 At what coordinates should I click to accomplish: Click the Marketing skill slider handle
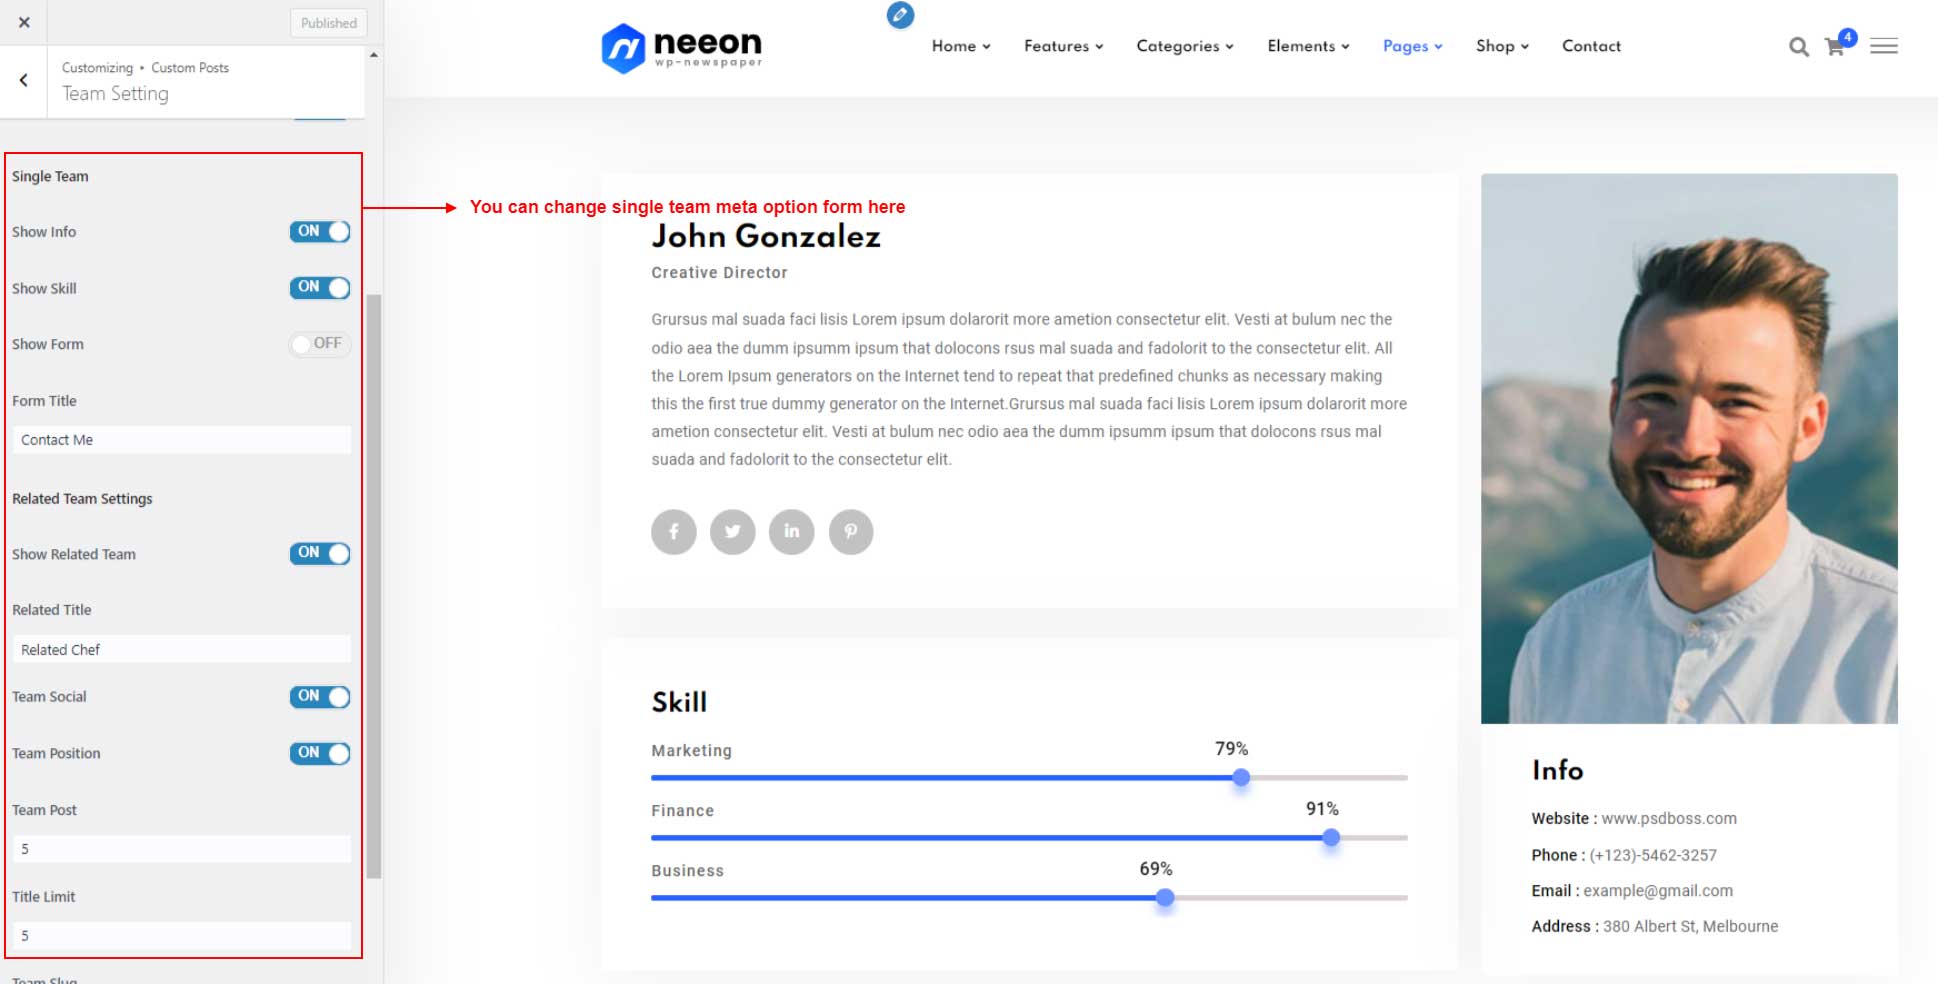point(1241,777)
